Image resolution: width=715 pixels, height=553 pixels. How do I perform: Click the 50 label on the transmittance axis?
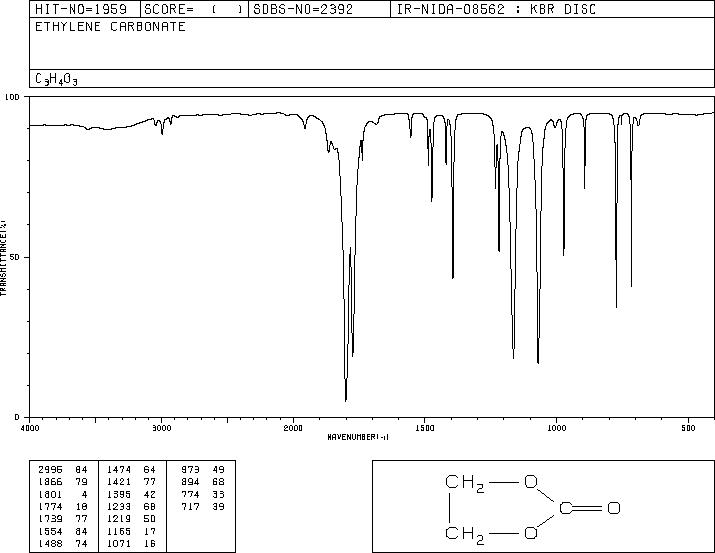pos(15,257)
